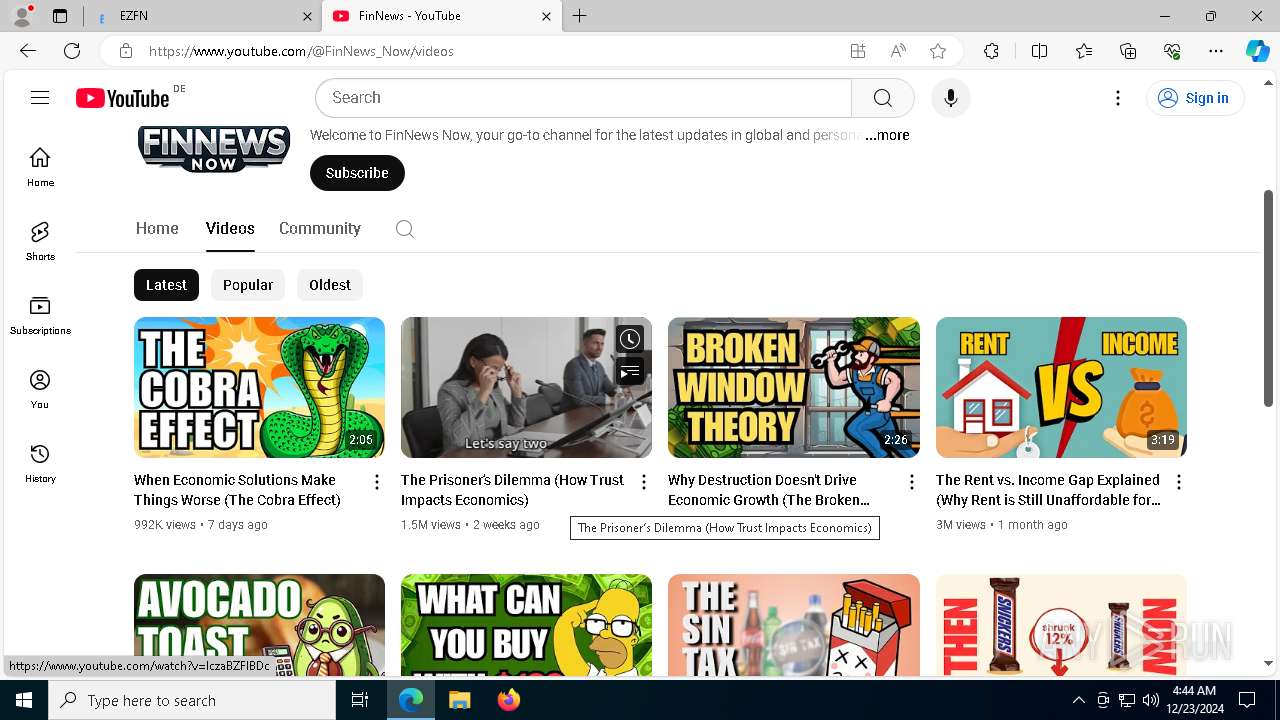Viewport: 1280px width, 720px height.
Task: Open the browser profile icon
Action: 22,16
